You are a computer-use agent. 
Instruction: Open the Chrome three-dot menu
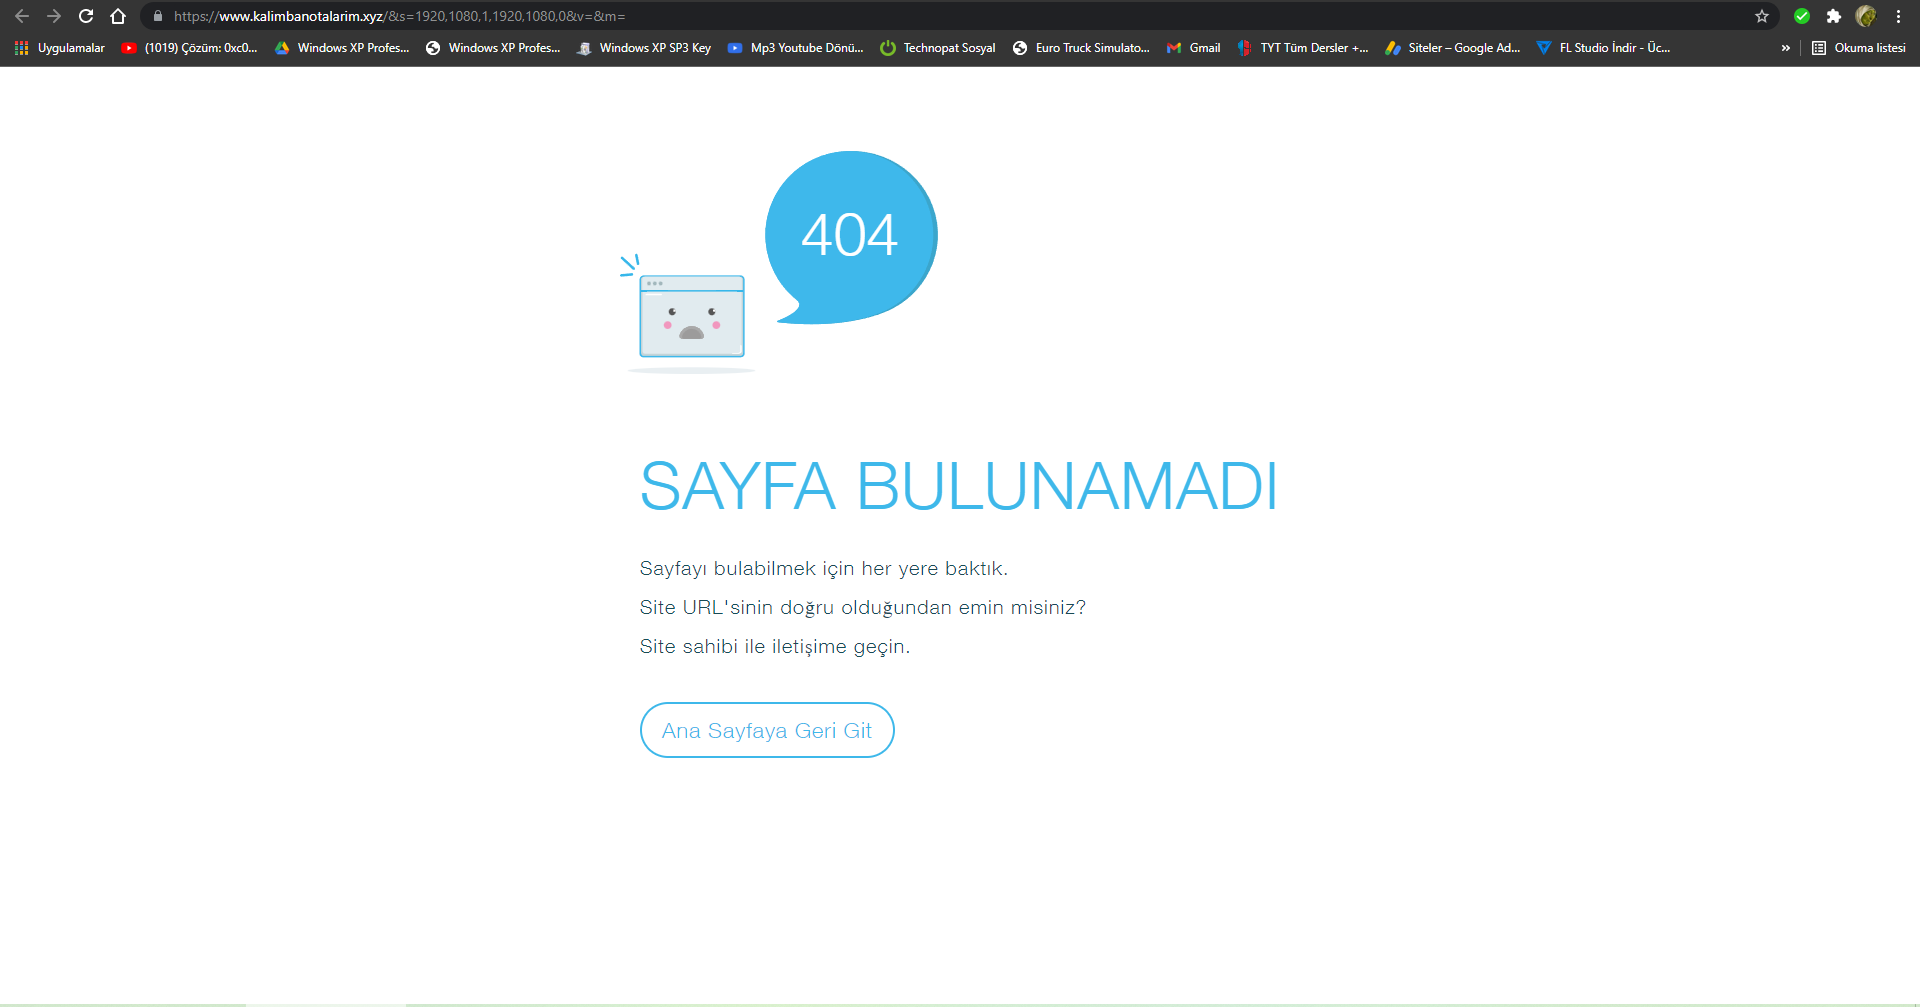click(1899, 16)
